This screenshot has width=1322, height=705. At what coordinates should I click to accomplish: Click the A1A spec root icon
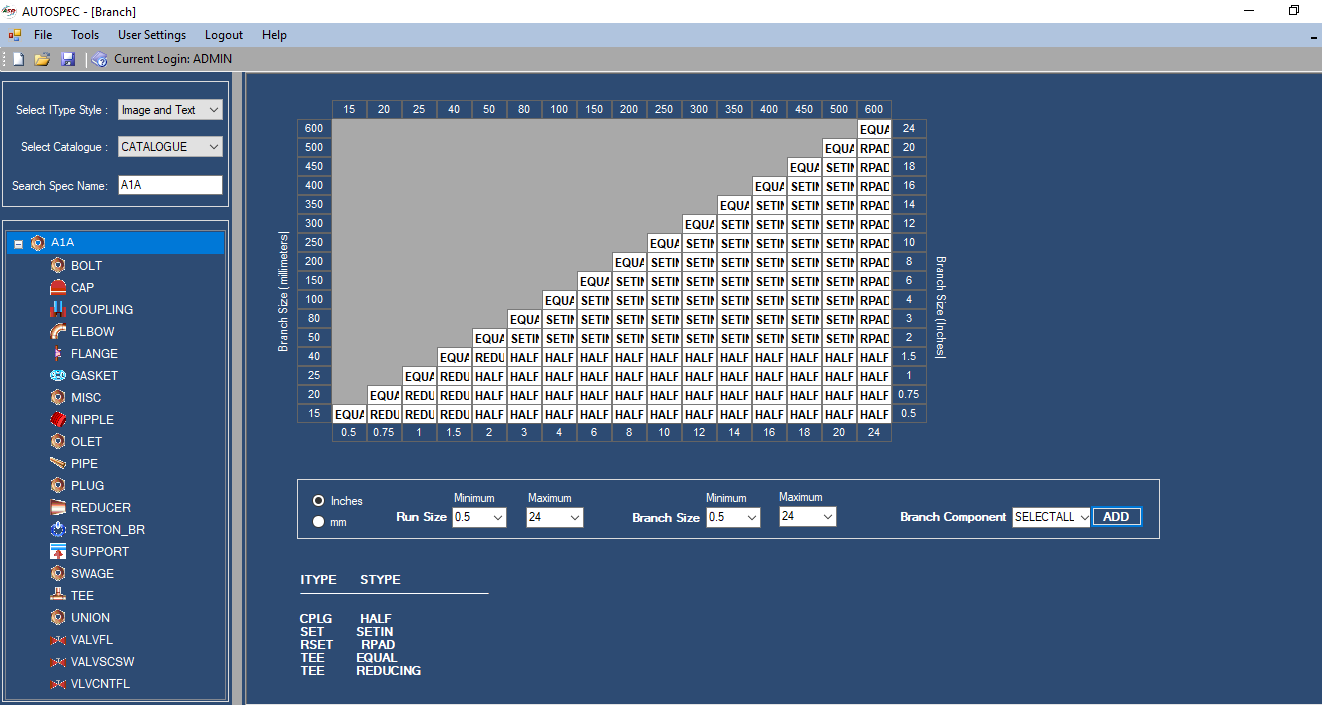coord(38,243)
